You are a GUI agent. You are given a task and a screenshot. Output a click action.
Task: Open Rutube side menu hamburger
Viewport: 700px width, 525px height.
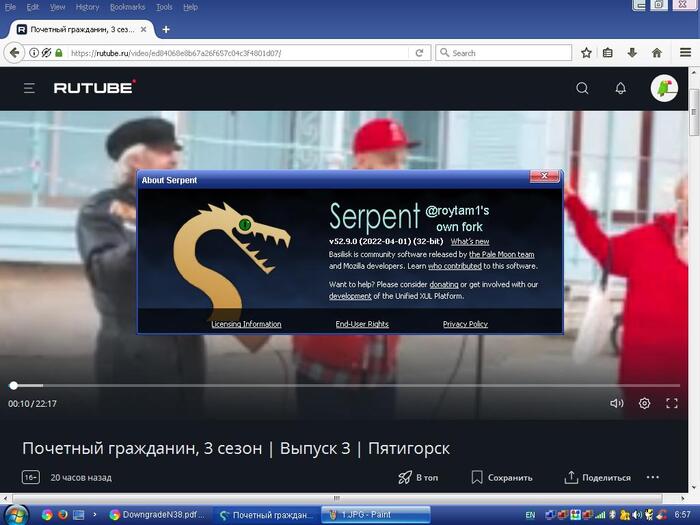tap(29, 88)
